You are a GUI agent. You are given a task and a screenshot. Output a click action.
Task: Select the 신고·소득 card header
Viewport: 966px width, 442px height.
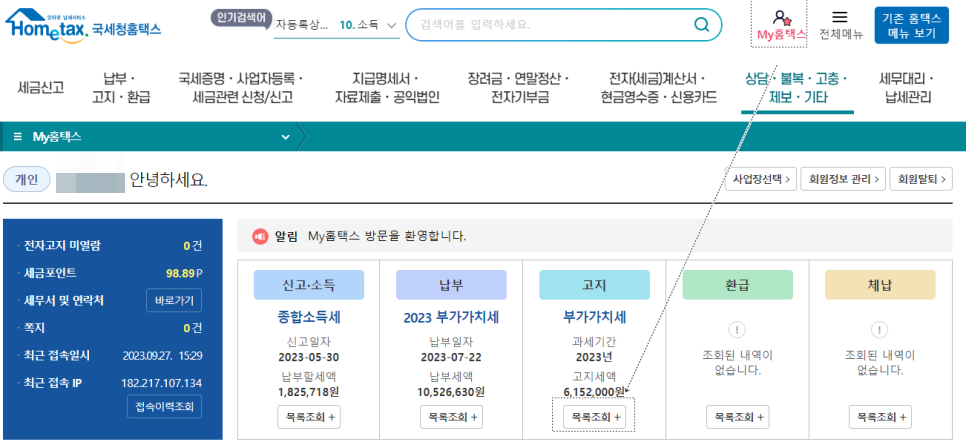tap(309, 285)
